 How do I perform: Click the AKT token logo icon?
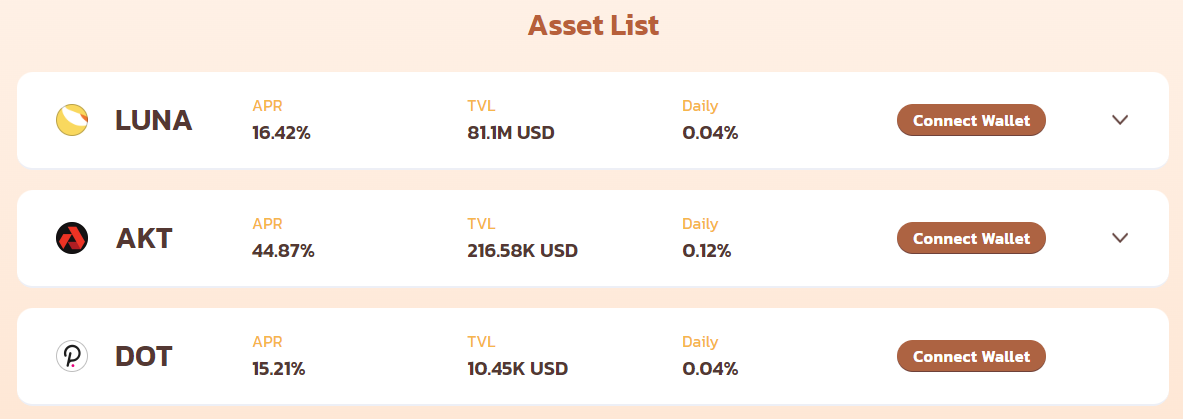[72, 239]
